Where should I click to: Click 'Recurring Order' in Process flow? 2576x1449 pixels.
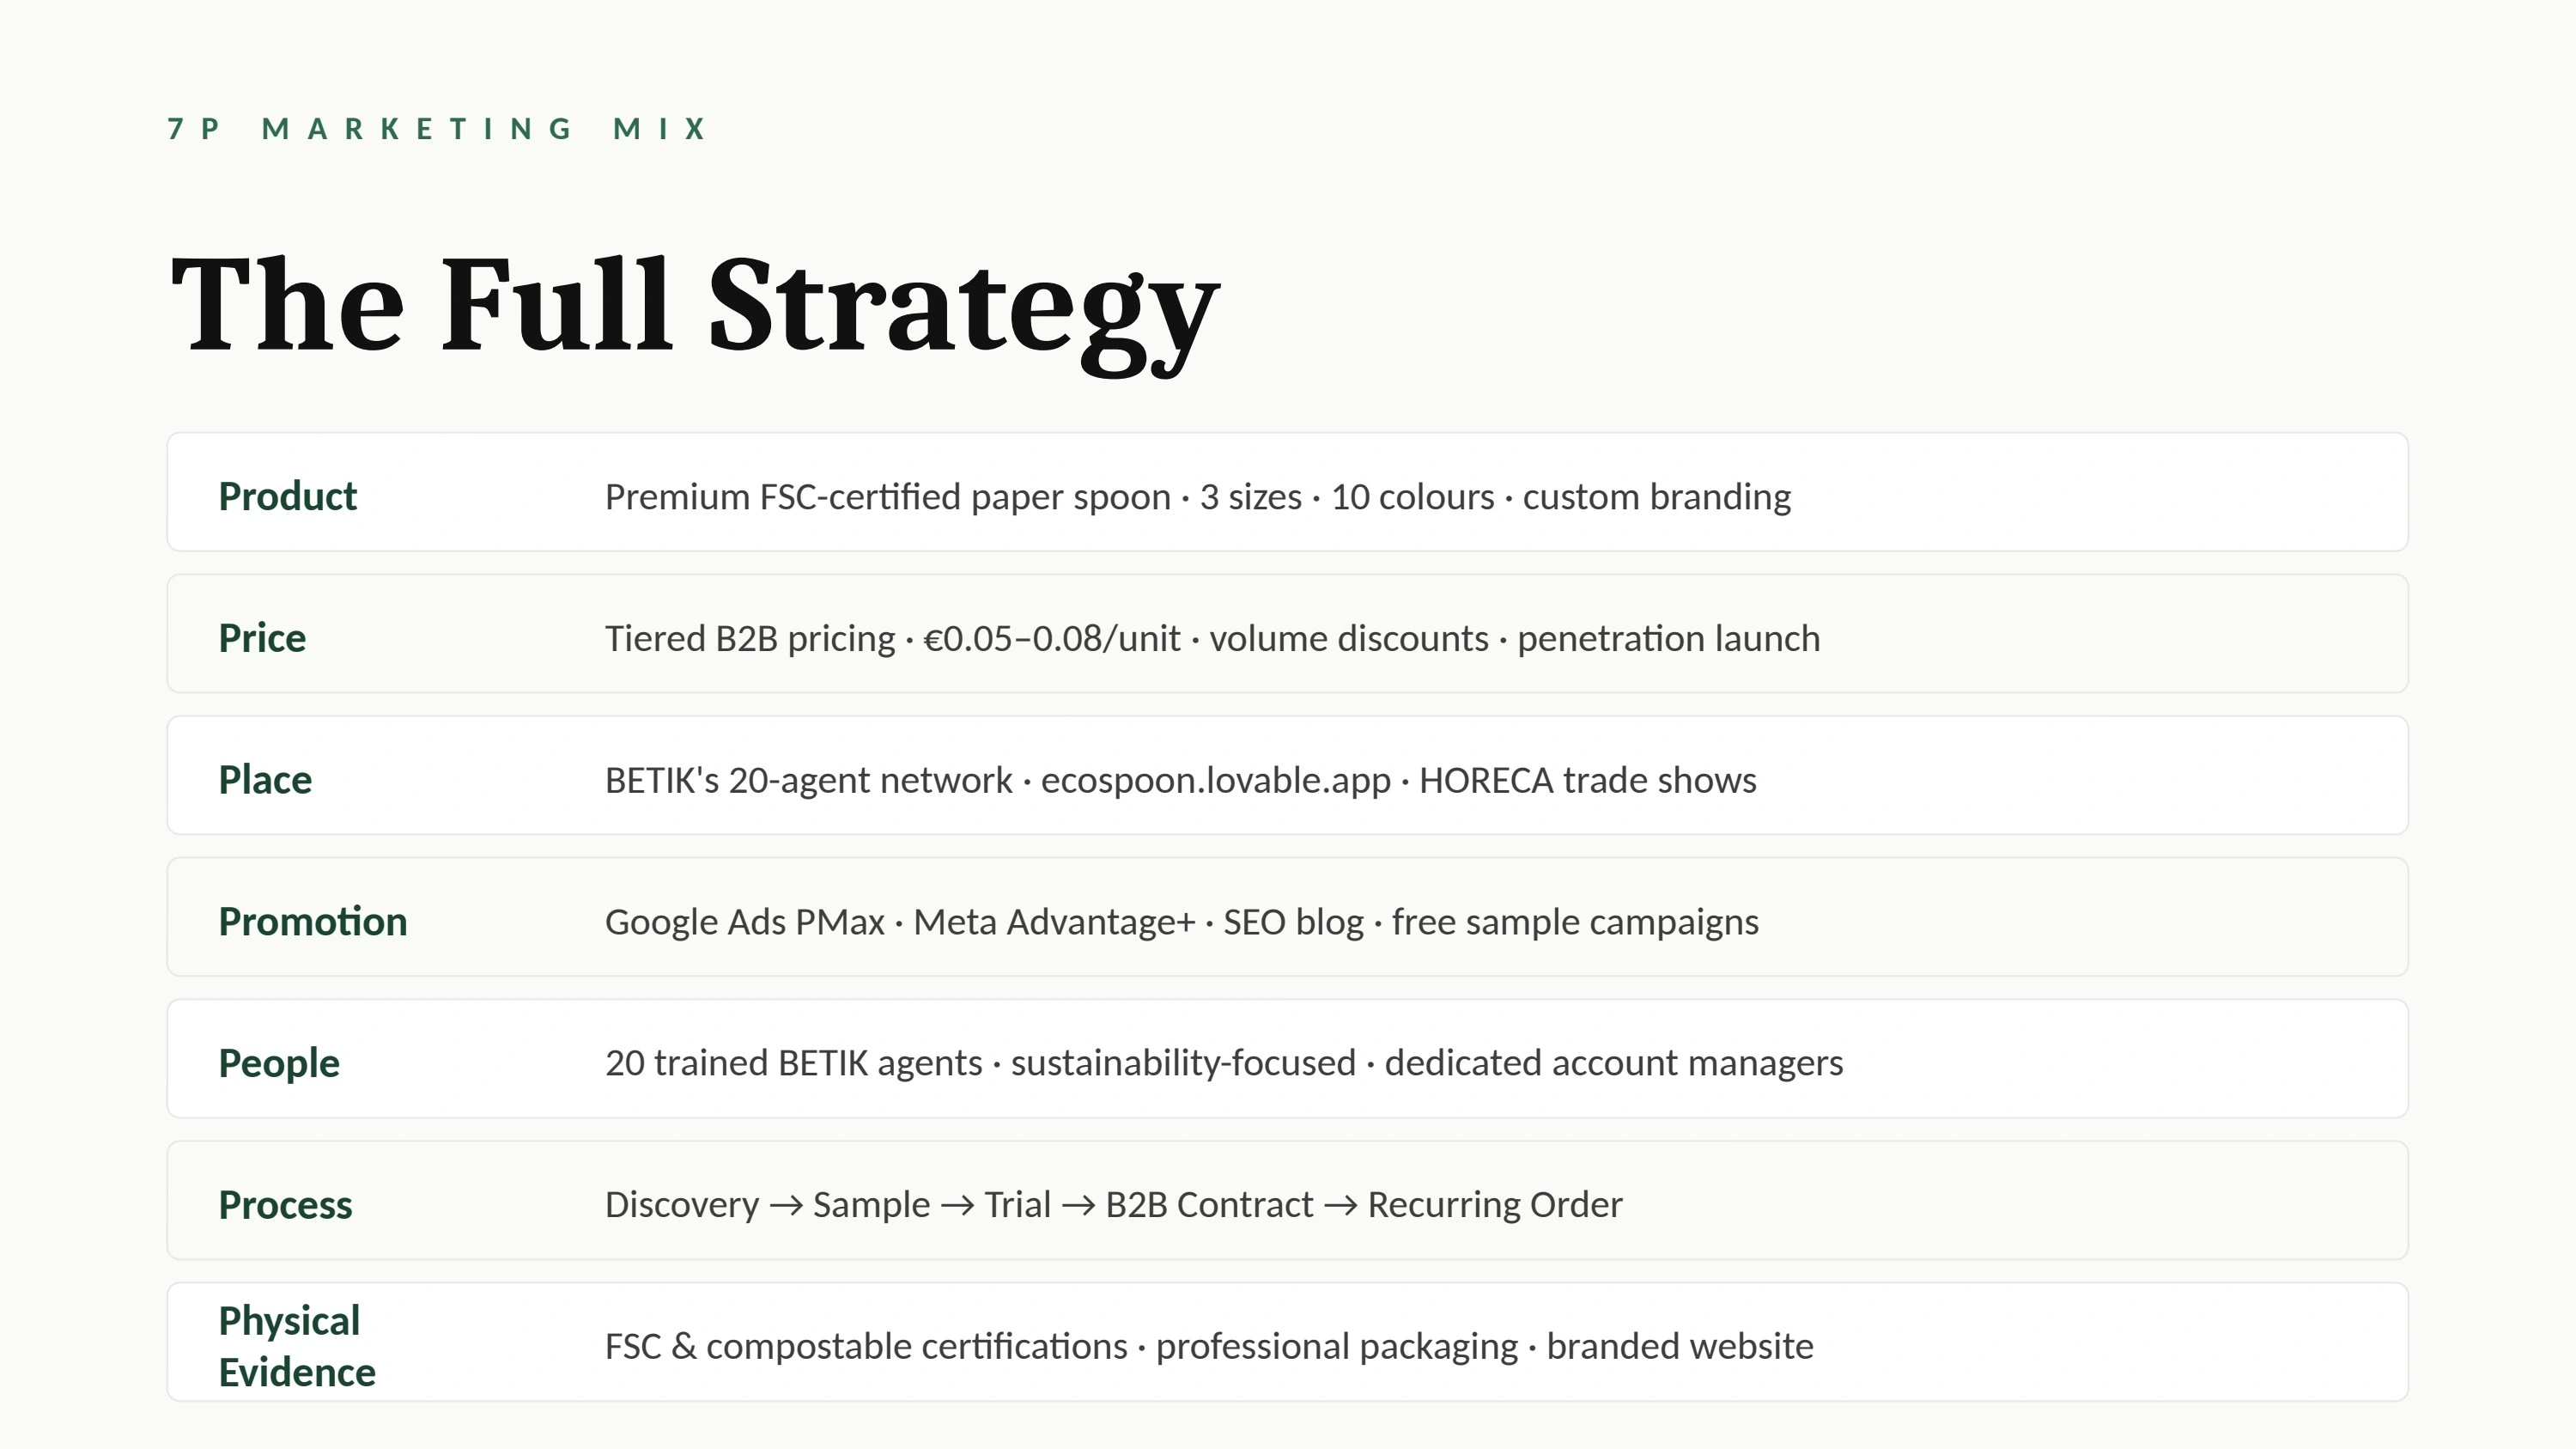click(x=1495, y=1205)
